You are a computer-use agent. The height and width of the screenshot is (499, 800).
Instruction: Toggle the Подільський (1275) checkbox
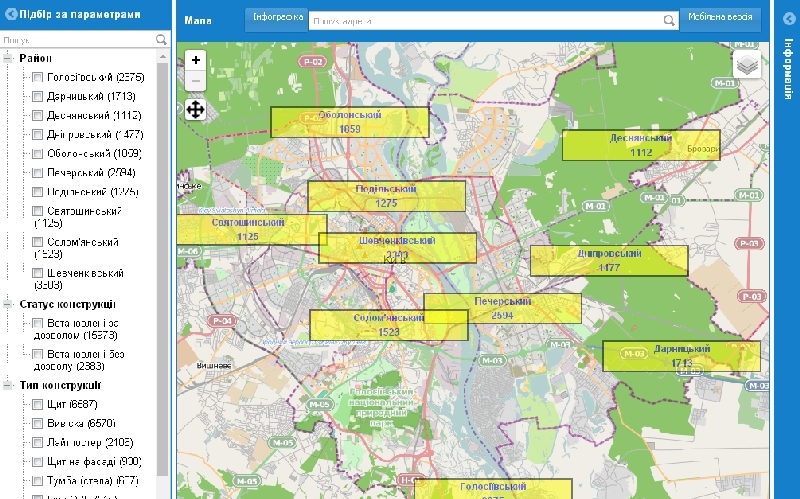37,192
